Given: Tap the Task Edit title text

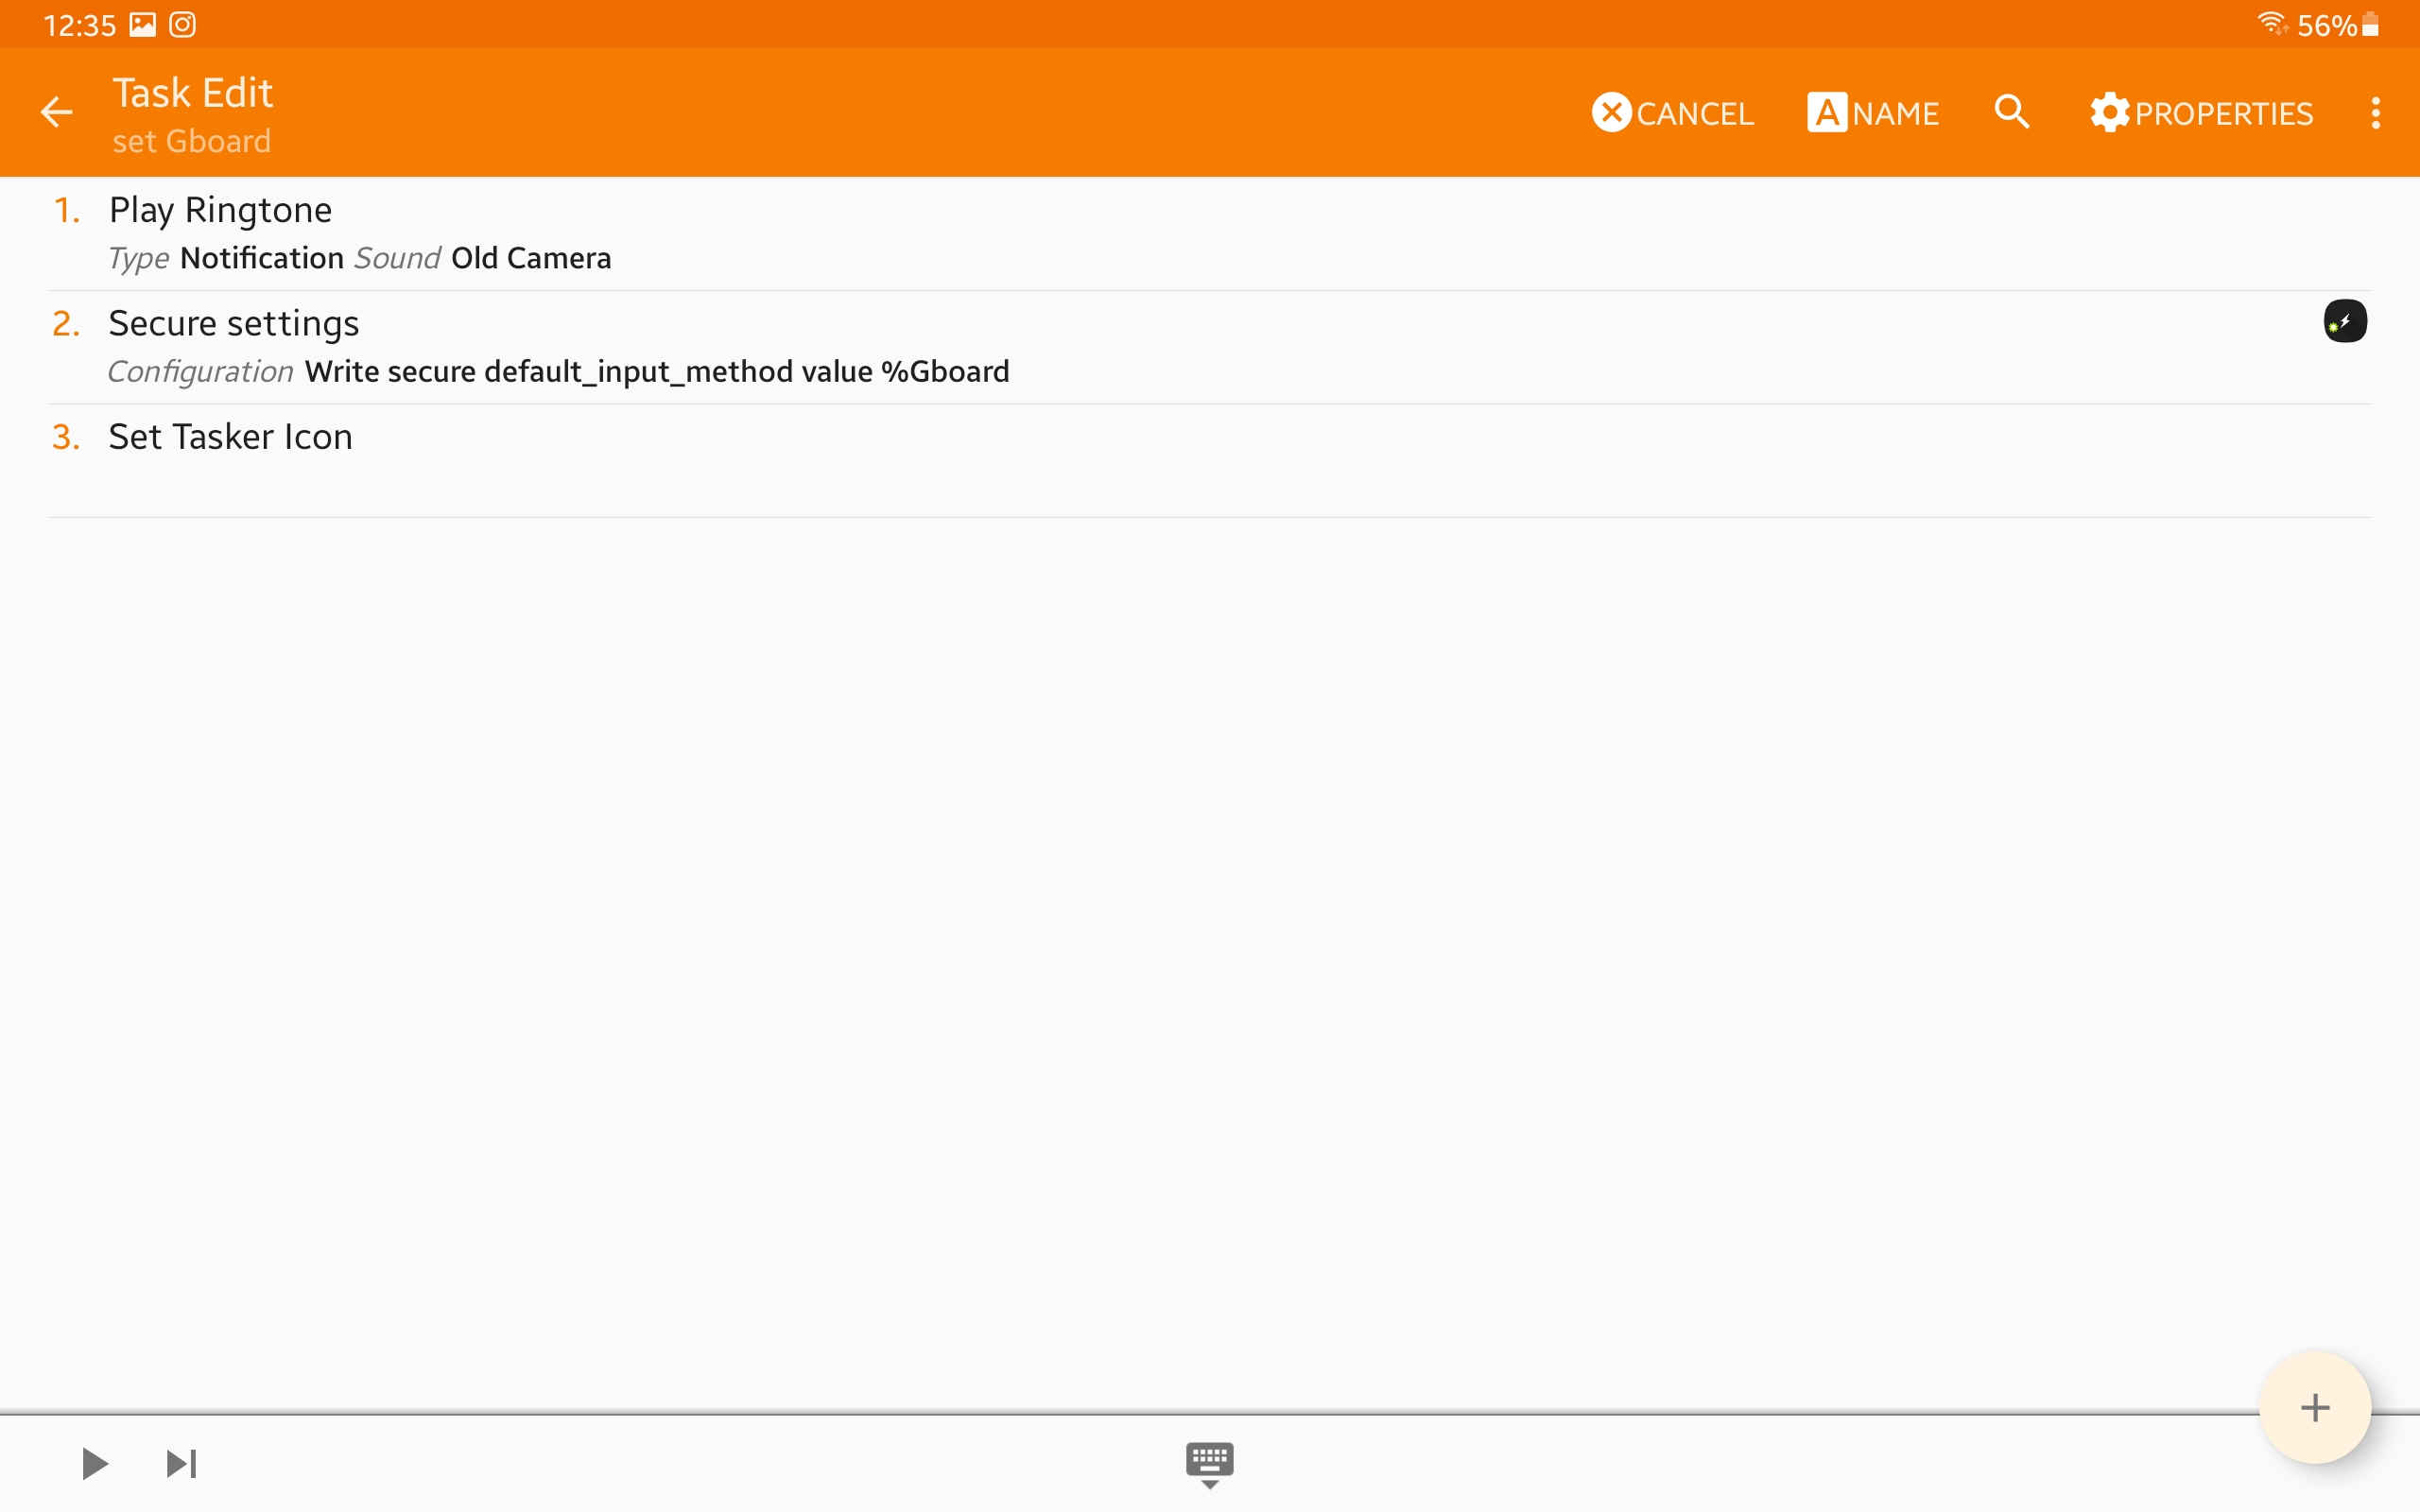Looking at the screenshot, I should click(192, 93).
